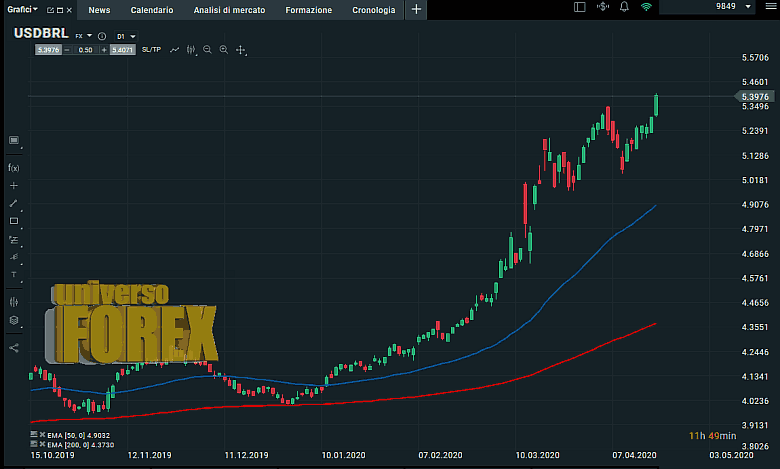Image resolution: width=780 pixels, height=469 pixels.
Task: Open the Grafici dropdown menu
Action: (x=22, y=9)
